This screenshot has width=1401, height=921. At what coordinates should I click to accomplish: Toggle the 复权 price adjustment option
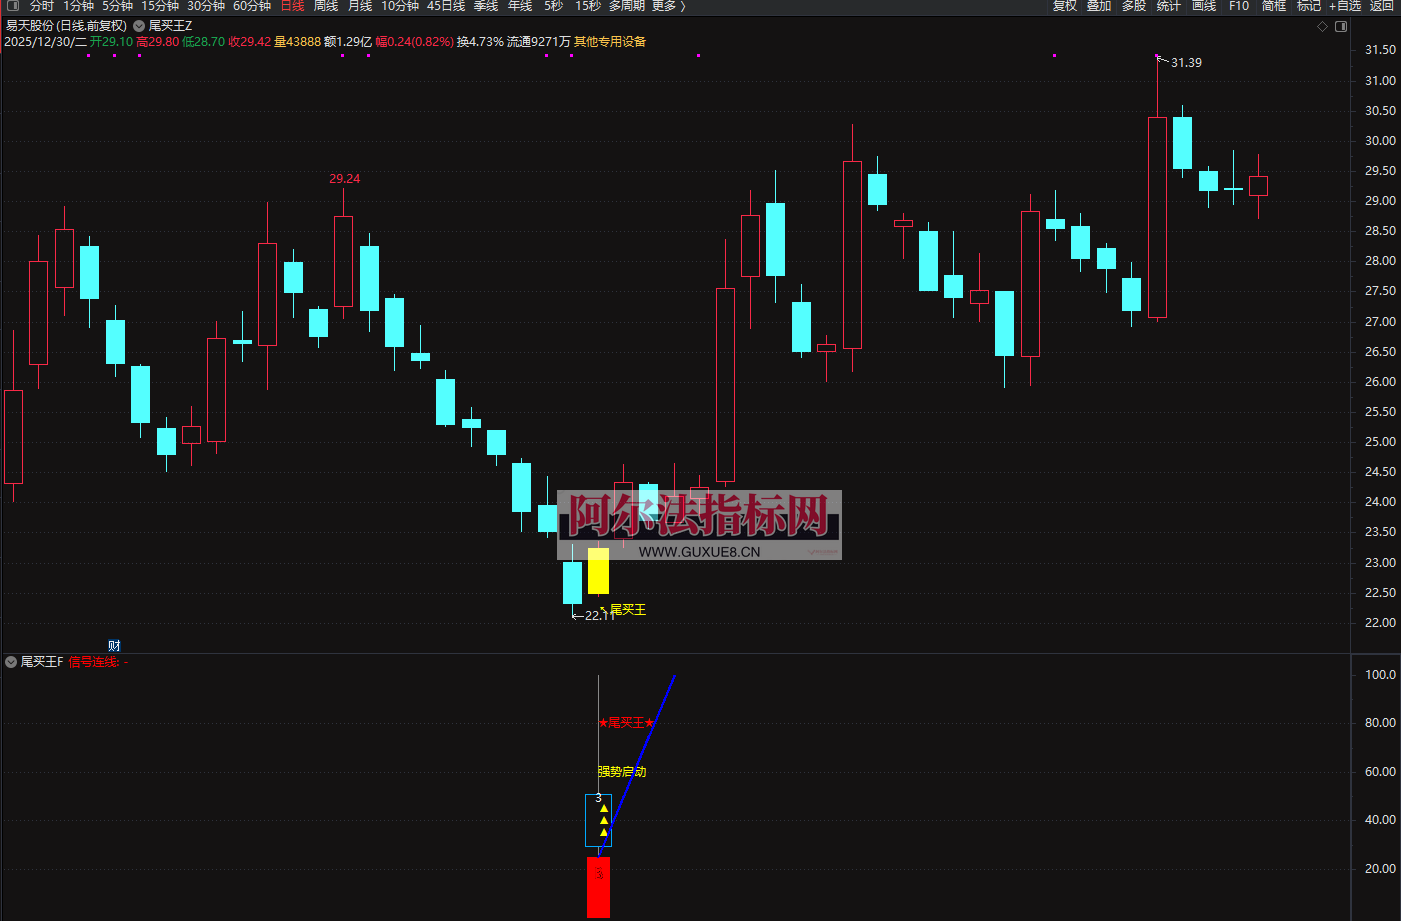[1065, 6]
